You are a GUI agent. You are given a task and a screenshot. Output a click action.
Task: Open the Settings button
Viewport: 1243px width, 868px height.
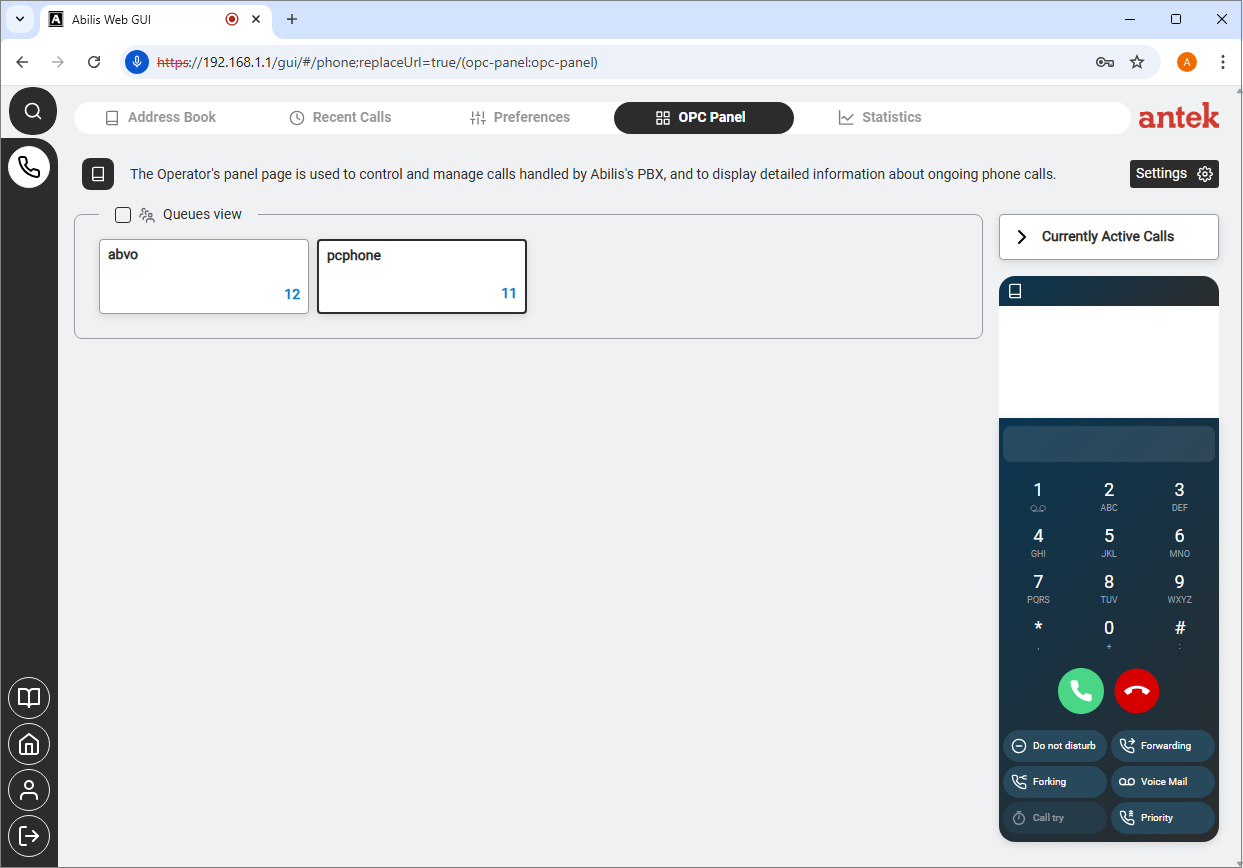pyautogui.click(x=1174, y=174)
